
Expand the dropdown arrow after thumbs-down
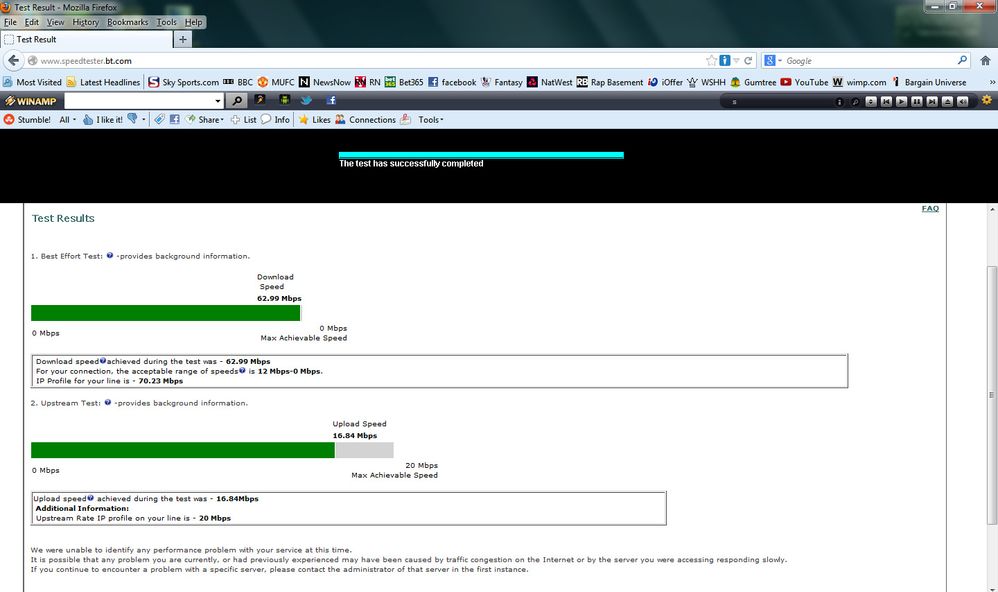tap(144, 119)
